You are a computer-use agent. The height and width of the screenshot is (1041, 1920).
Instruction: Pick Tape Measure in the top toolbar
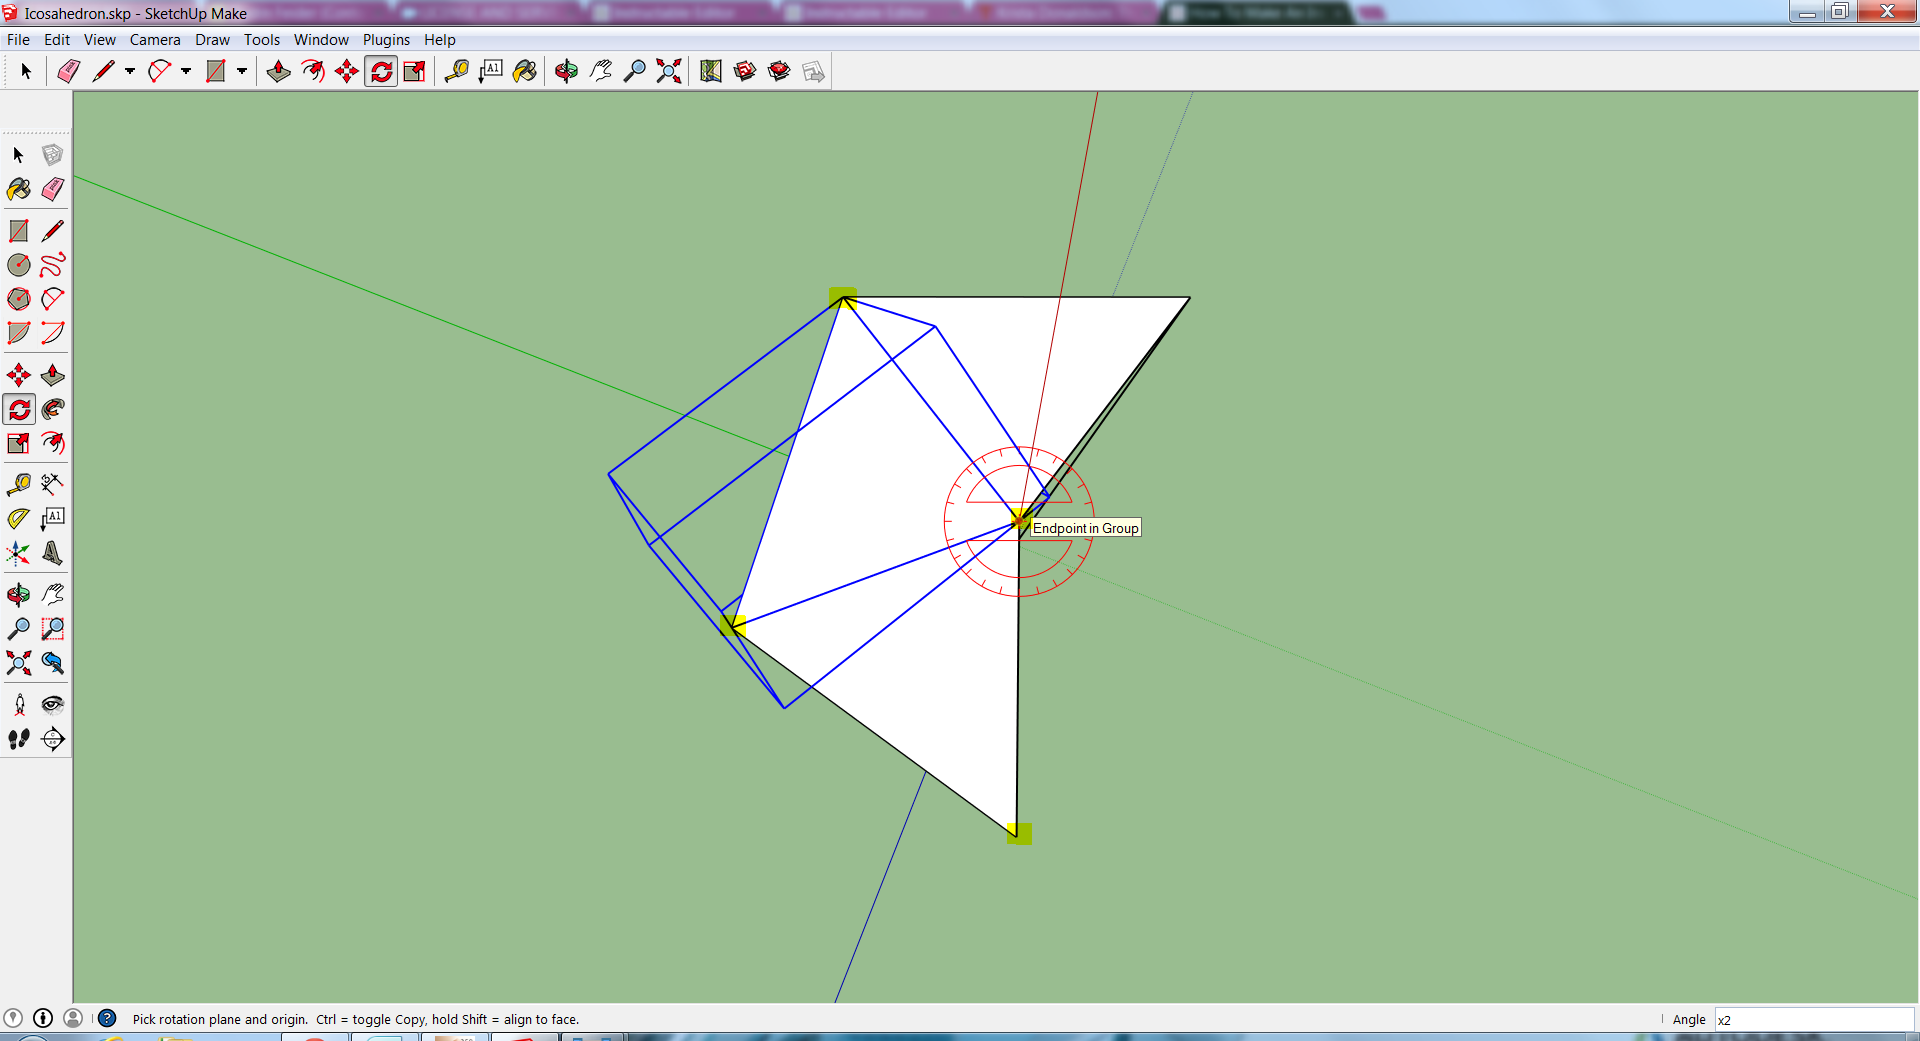(x=457, y=71)
